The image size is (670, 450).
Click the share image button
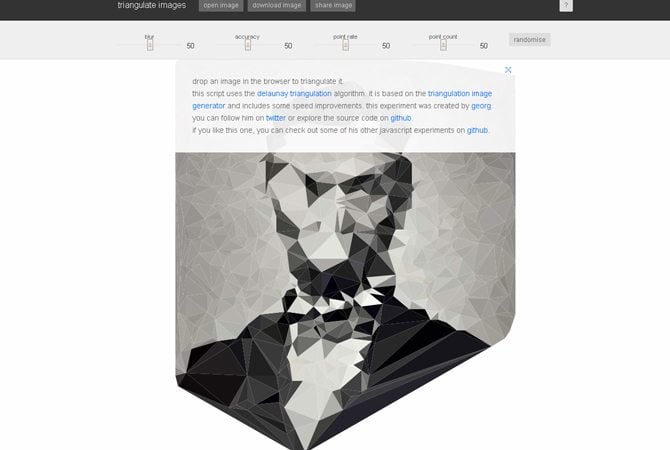[333, 6]
